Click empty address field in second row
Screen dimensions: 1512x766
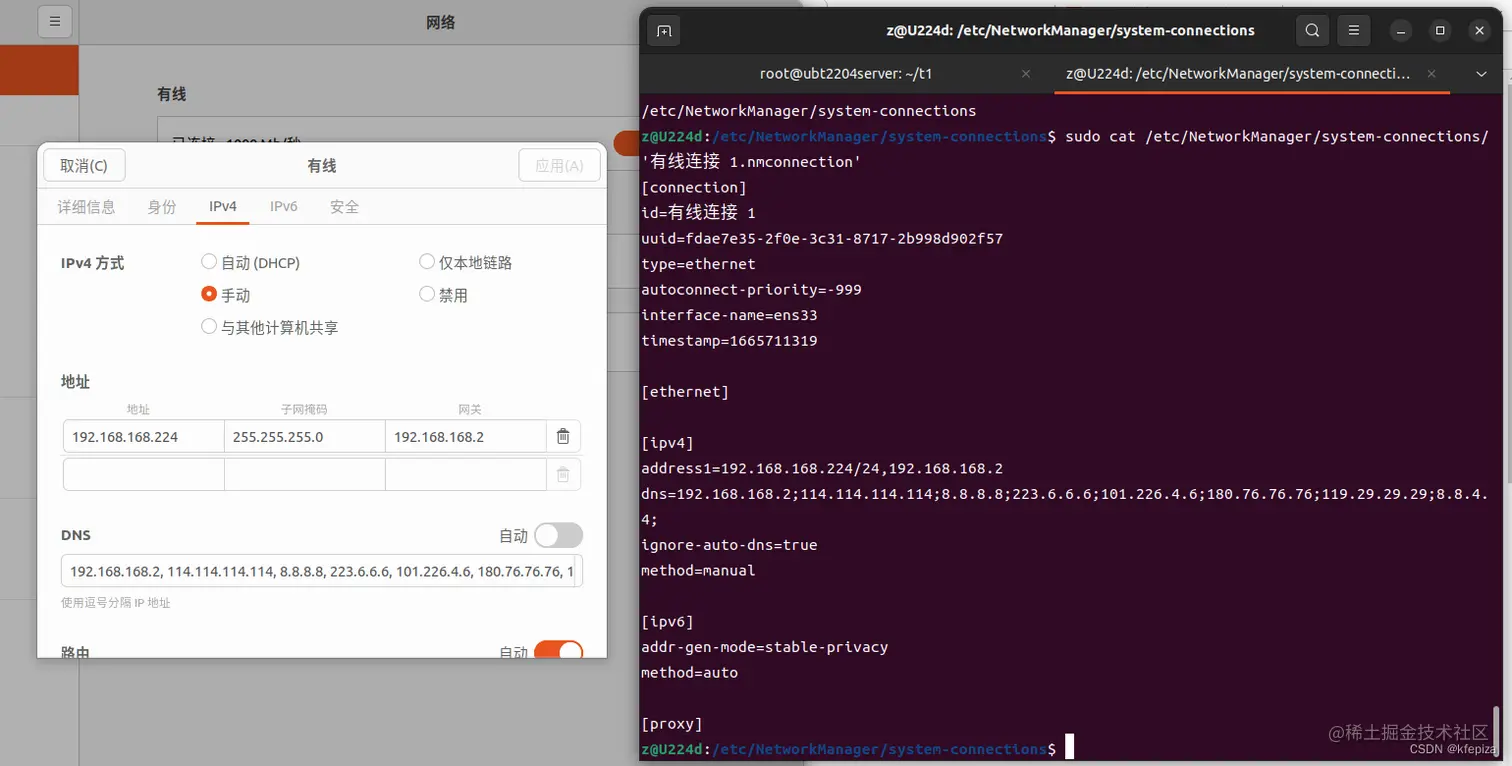(x=144, y=475)
